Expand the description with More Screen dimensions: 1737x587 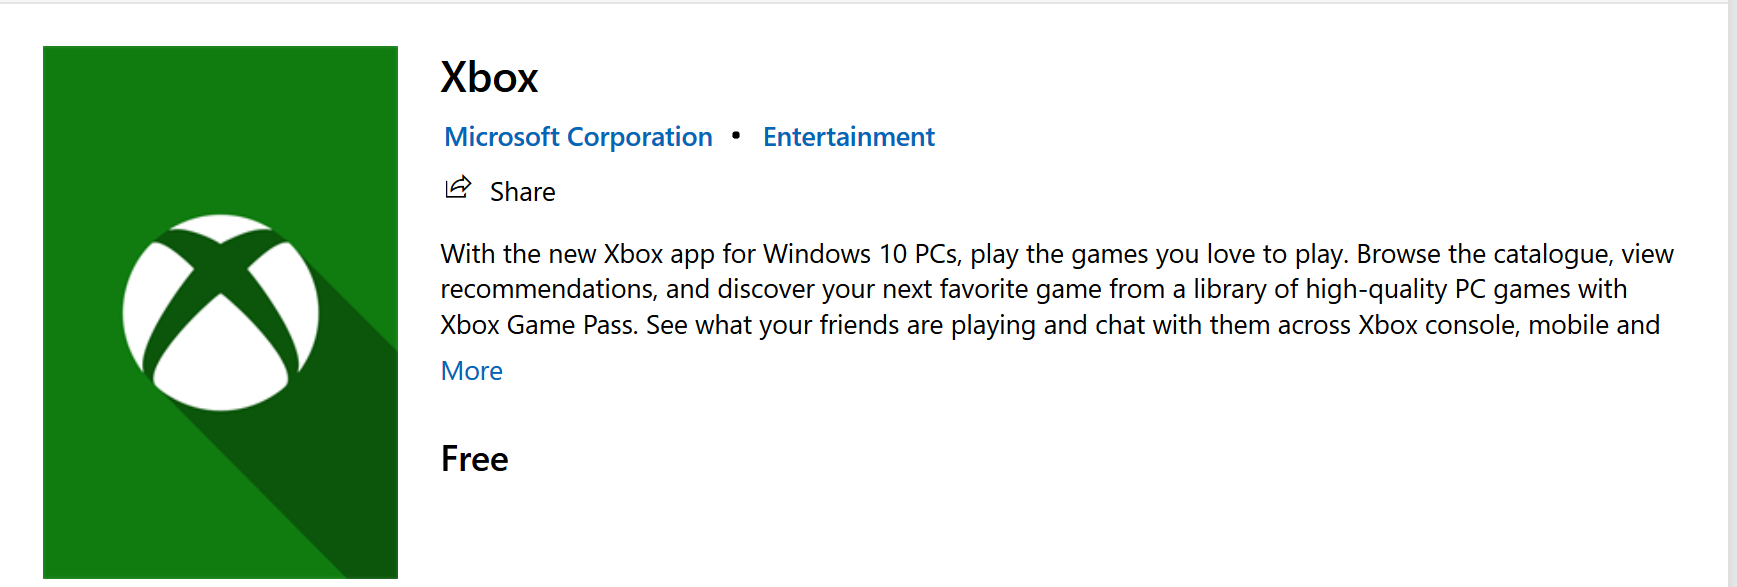click(x=472, y=371)
